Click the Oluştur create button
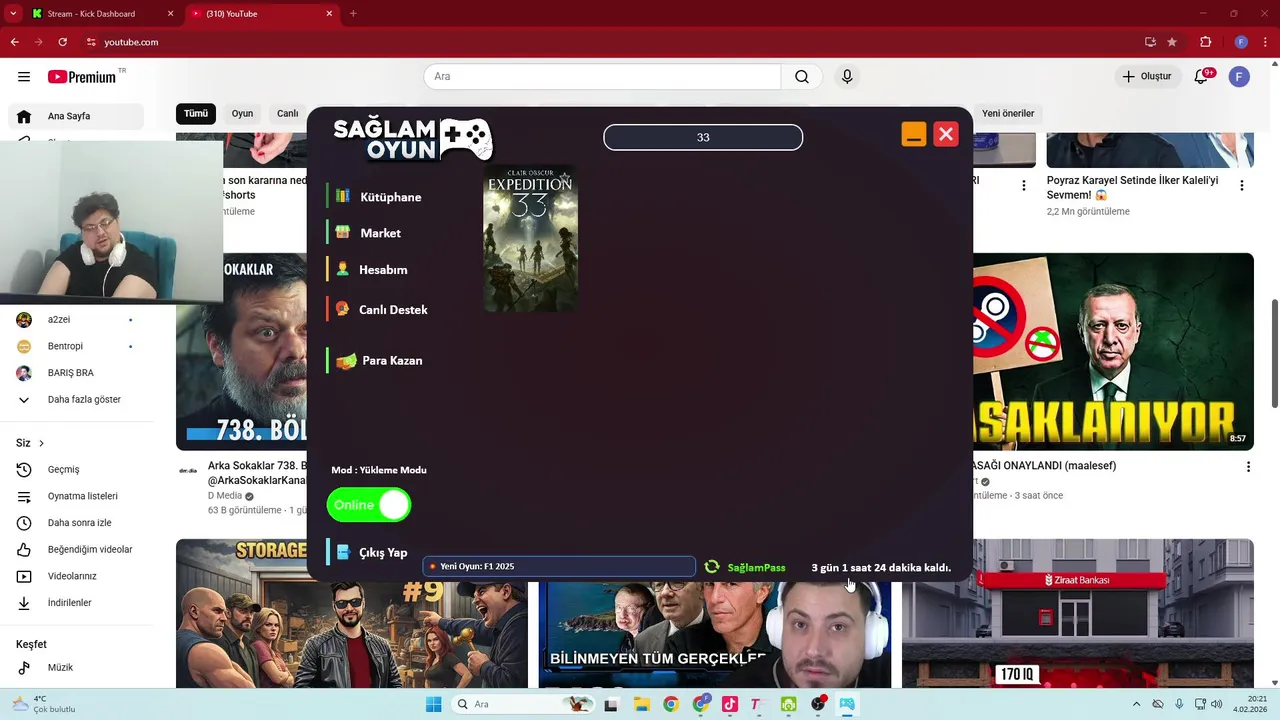This screenshot has width=1280, height=720. tap(1146, 76)
